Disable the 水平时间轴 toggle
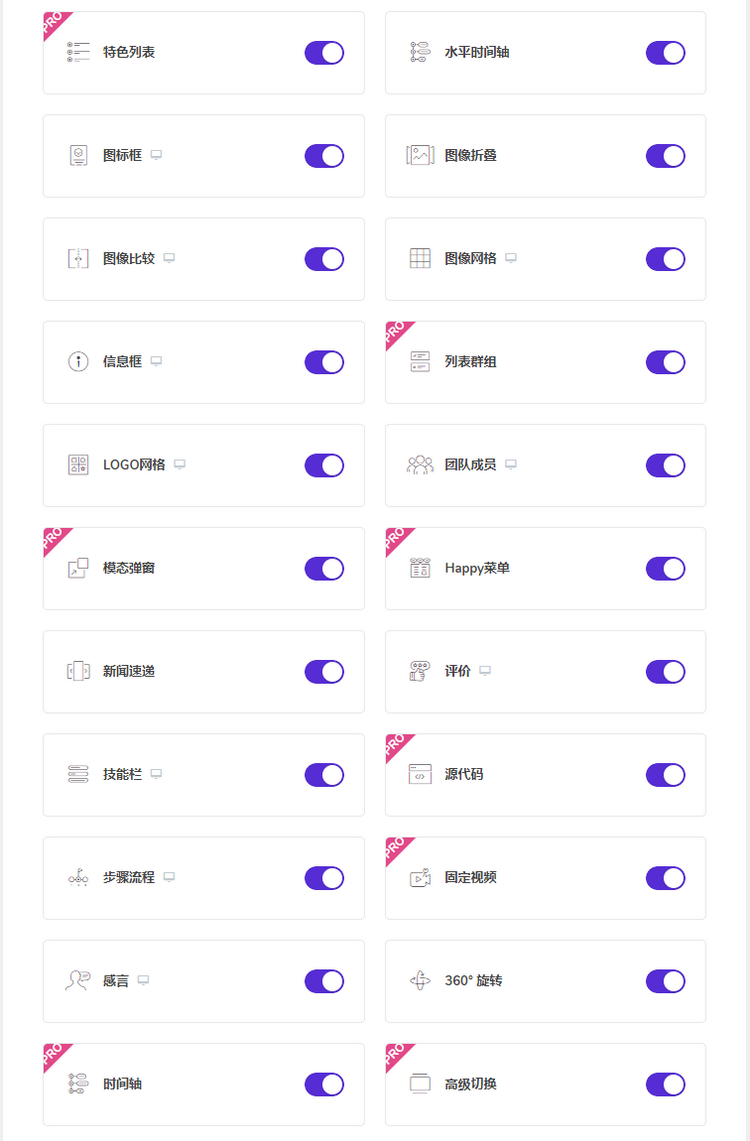 (666, 53)
